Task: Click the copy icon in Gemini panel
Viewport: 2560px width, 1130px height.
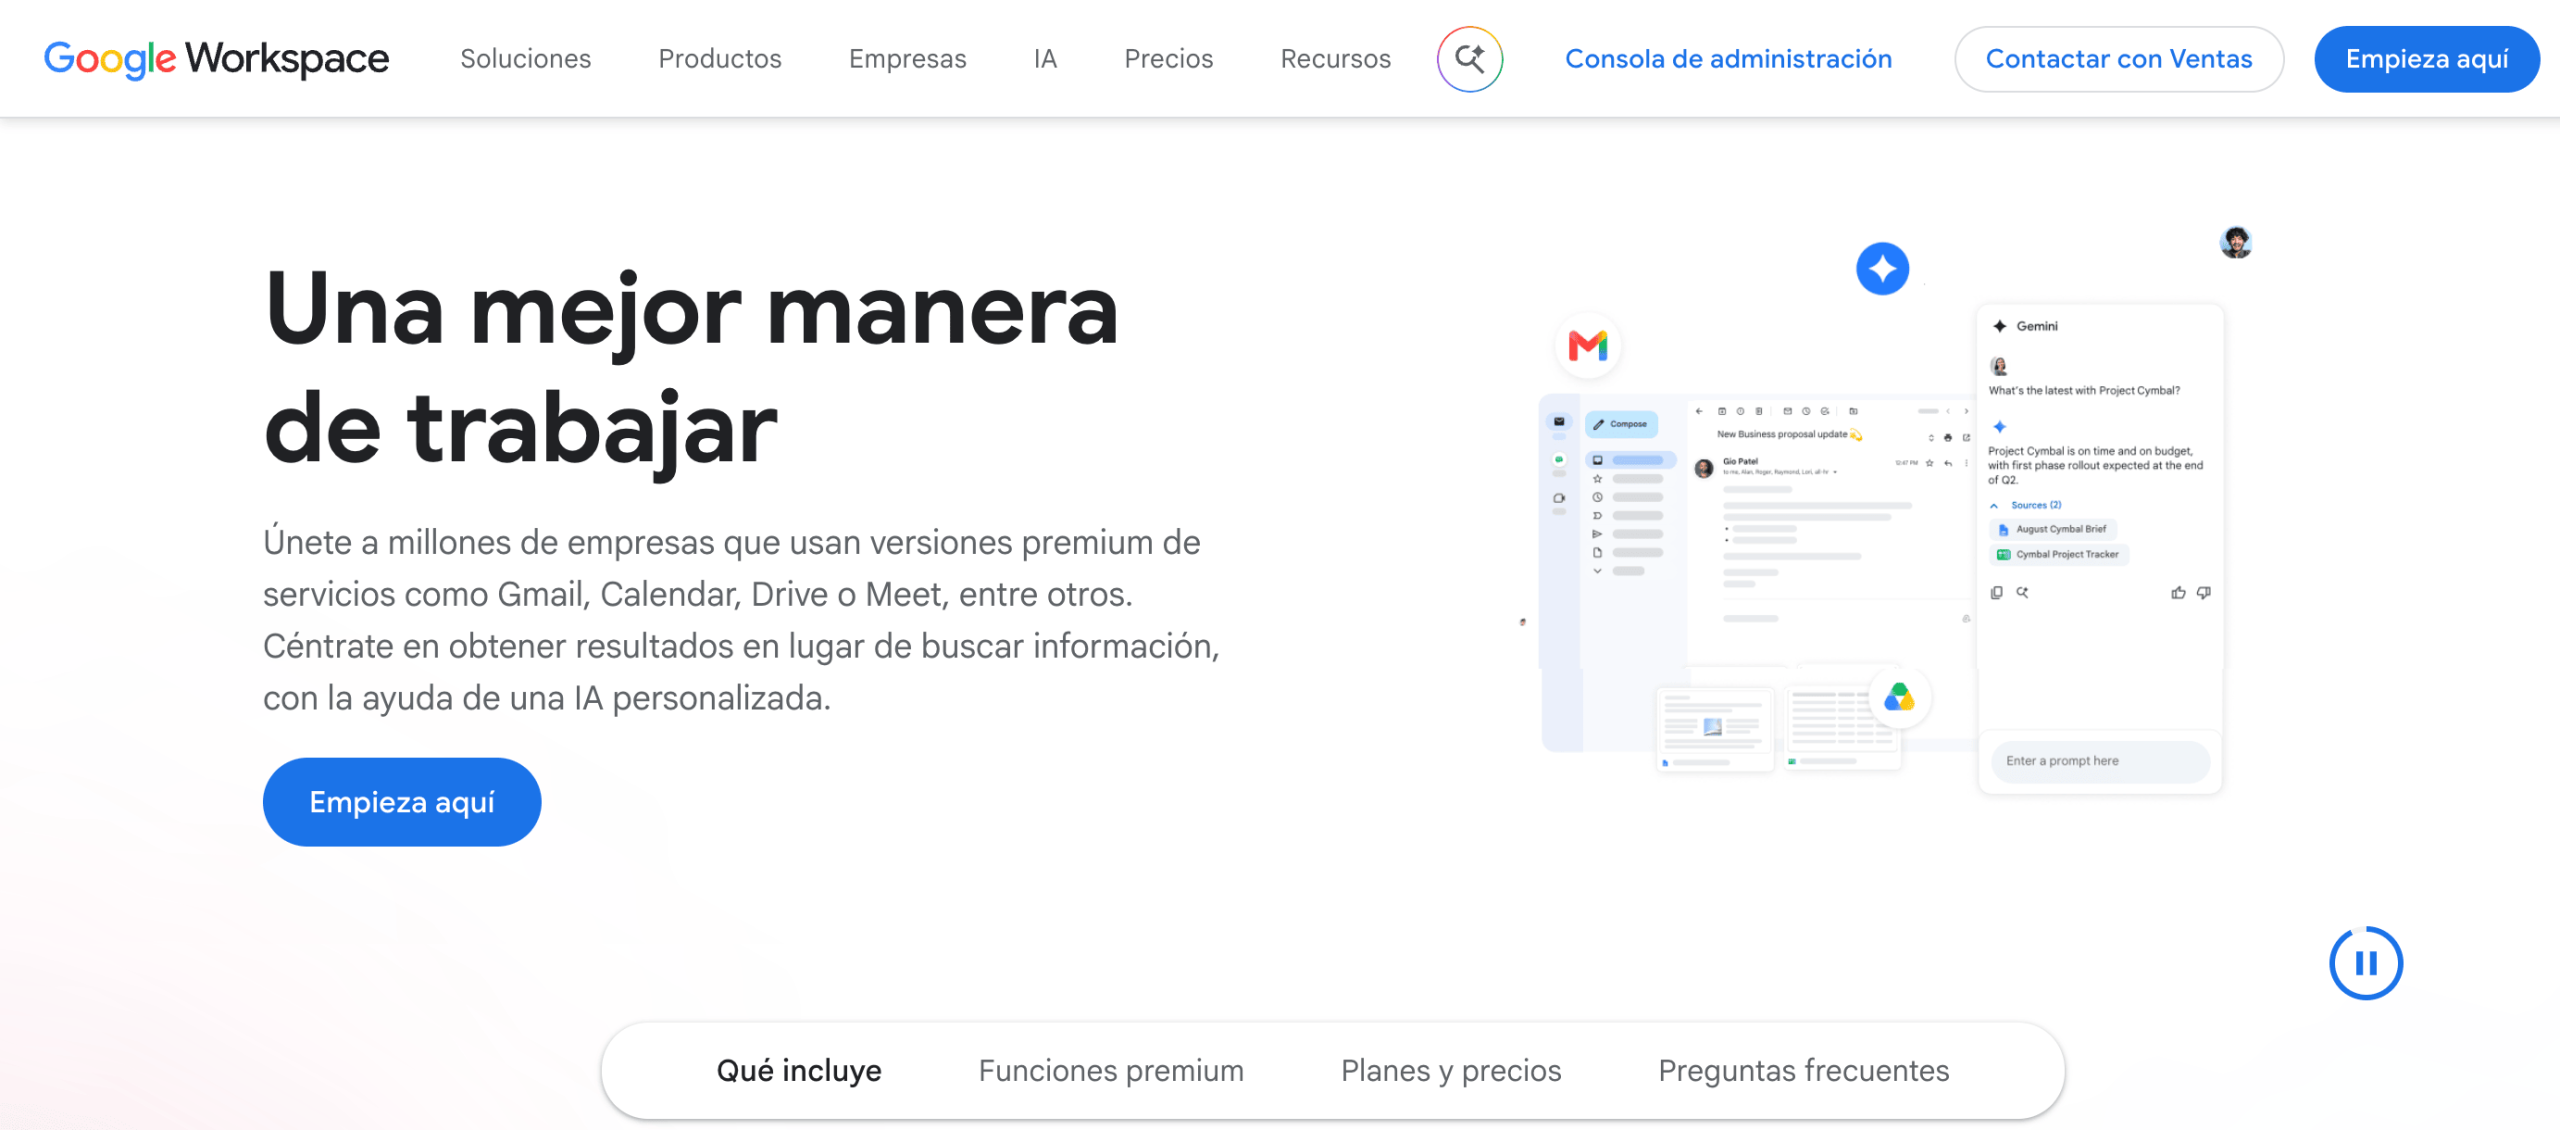Action: point(1996,593)
